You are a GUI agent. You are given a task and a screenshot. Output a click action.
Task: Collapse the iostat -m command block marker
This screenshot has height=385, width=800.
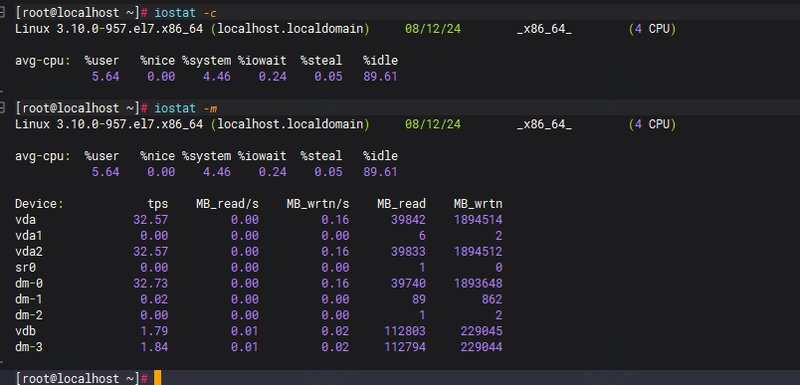click(2, 108)
